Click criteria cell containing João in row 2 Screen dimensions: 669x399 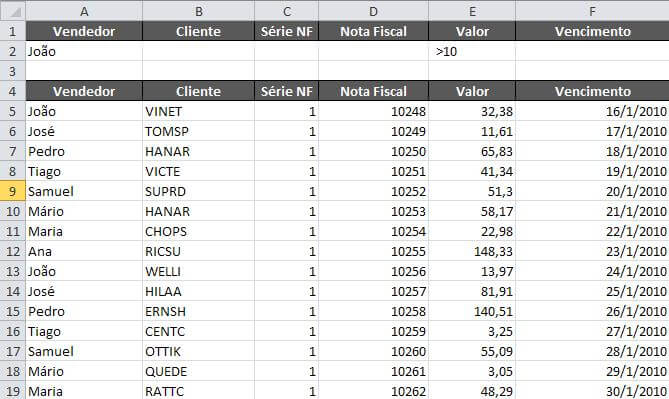(84, 51)
